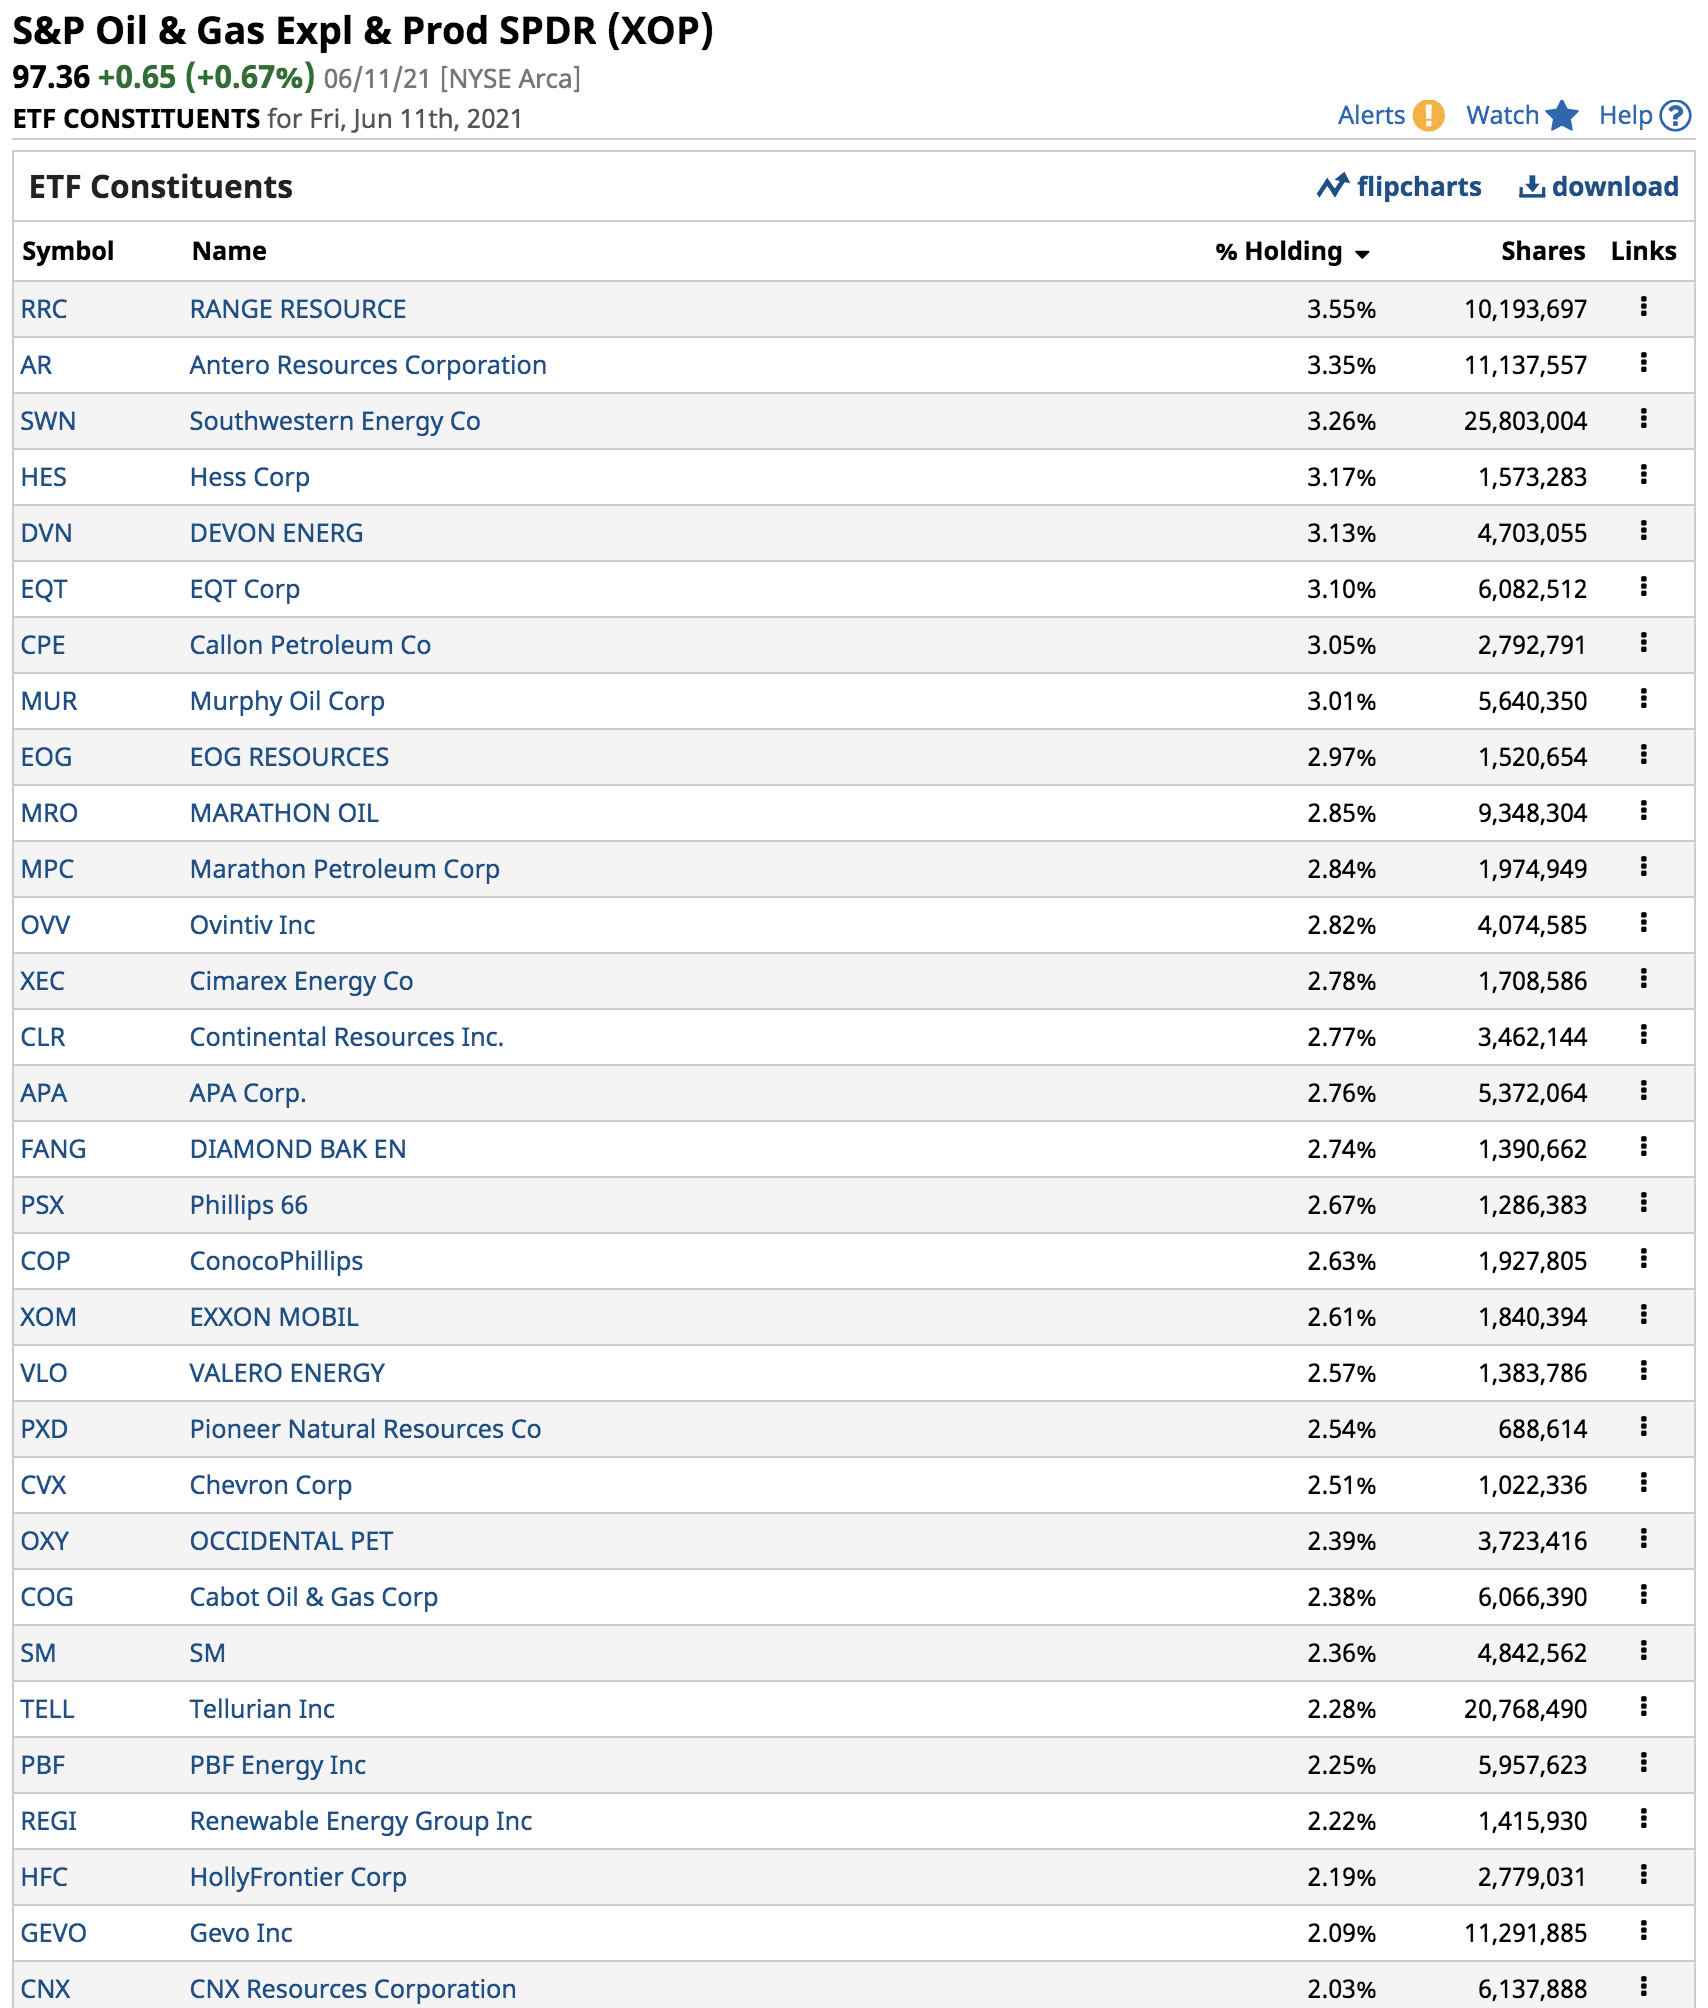The image size is (1708, 2008).
Task: Click the XOM ticker symbol
Action: tap(49, 1317)
